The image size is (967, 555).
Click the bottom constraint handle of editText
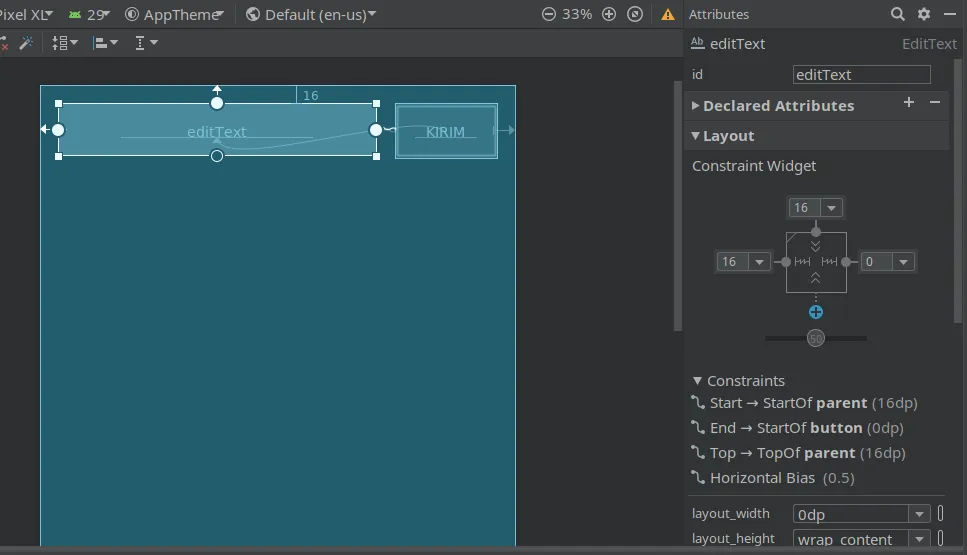pos(216,156)
